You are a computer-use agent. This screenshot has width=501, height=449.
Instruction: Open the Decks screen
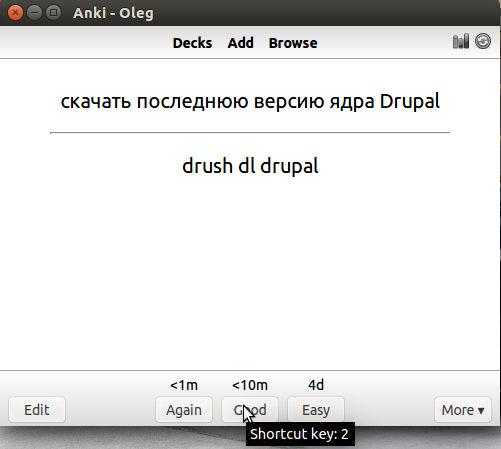[192, 43]
